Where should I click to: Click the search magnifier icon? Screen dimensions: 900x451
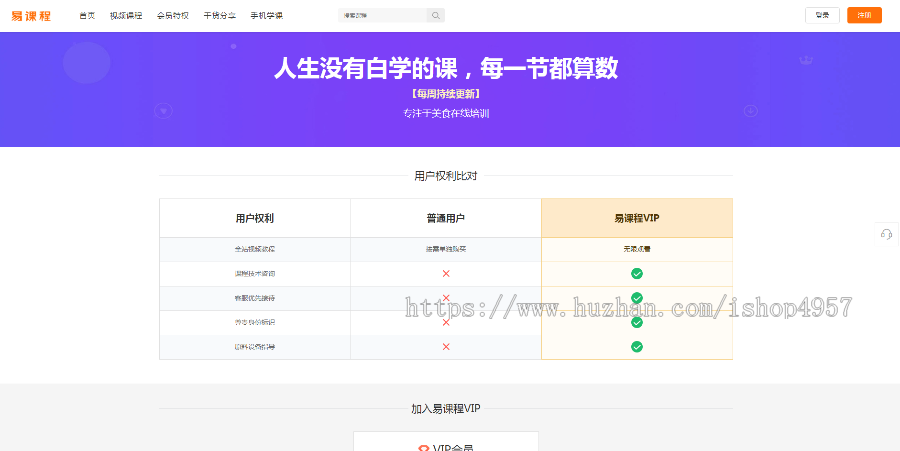pyautogui.click(x=436, y=15)
